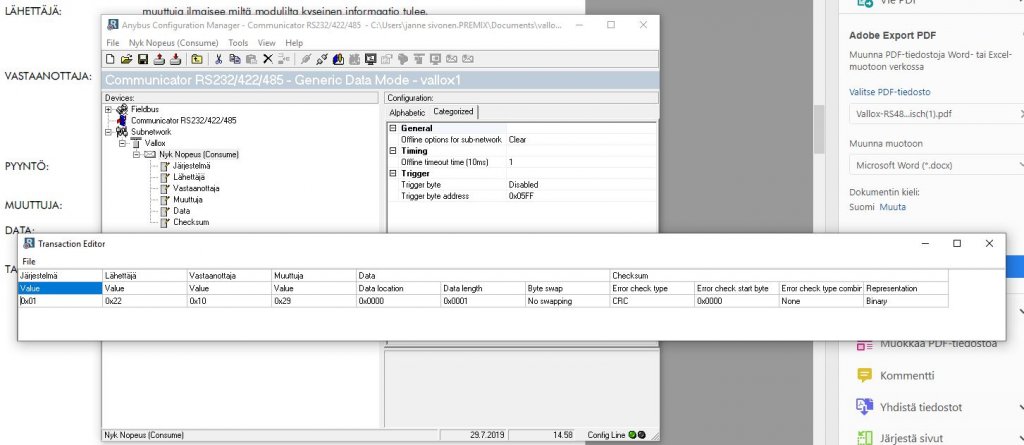Open the Muunna muotoon format dropdown
The image size is (1024, 445).
935,166
